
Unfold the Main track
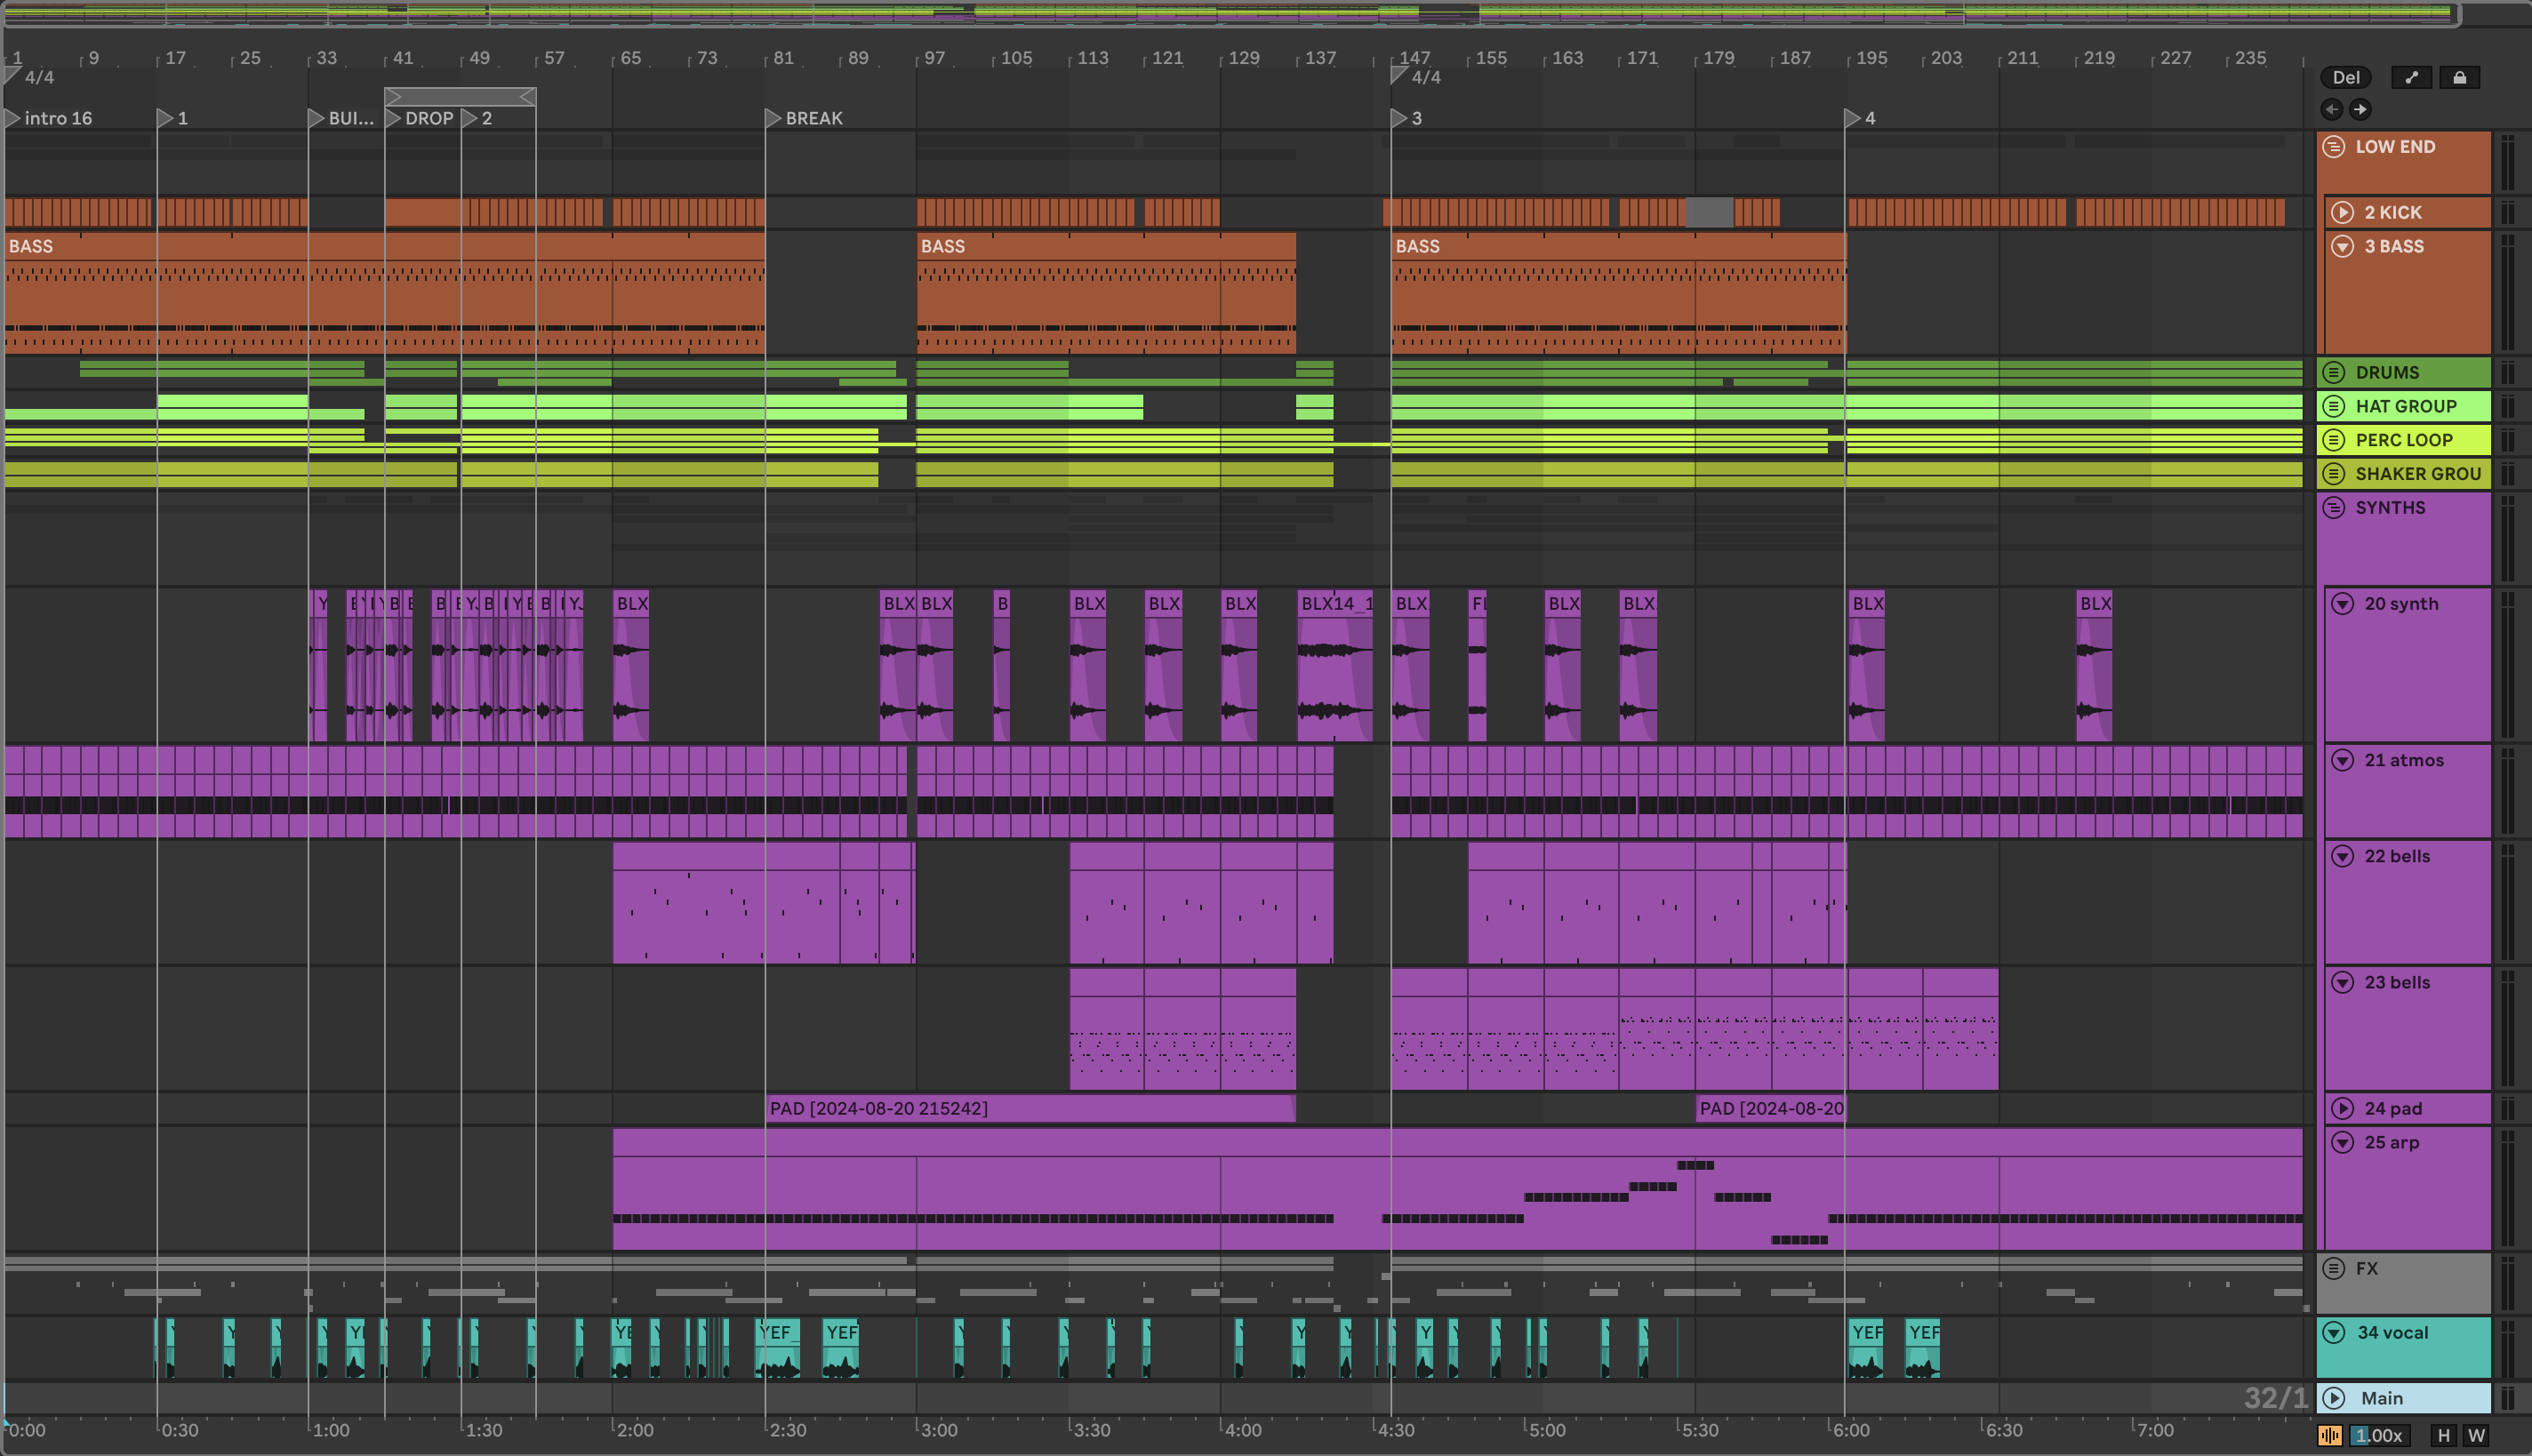click(2333, 1398)
